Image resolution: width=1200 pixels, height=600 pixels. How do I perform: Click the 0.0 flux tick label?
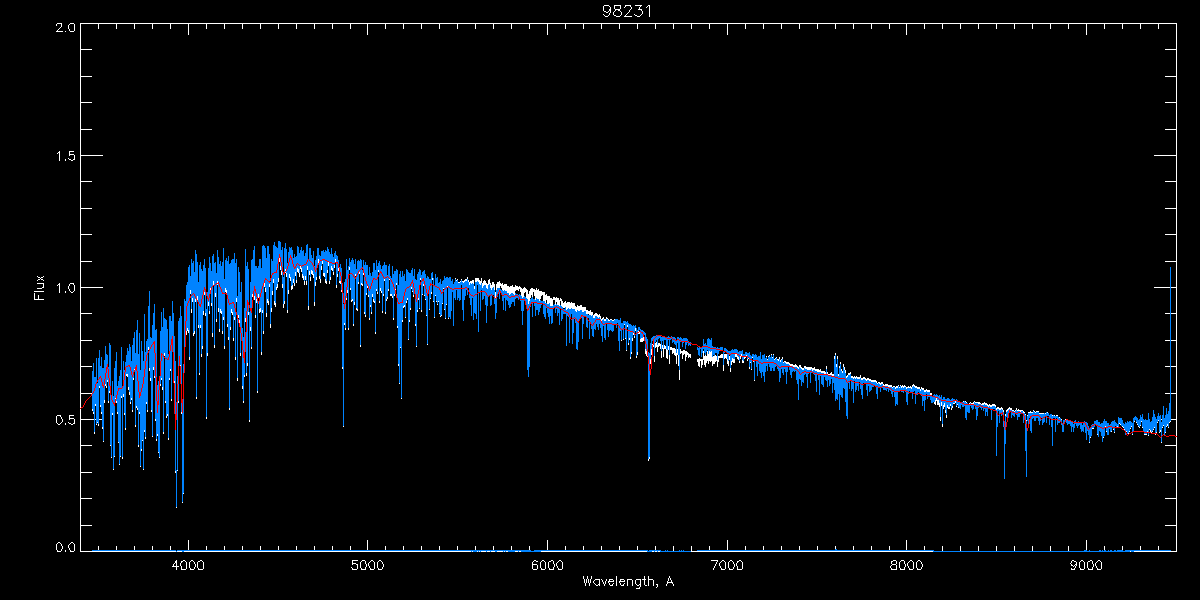tap(66, 548)
